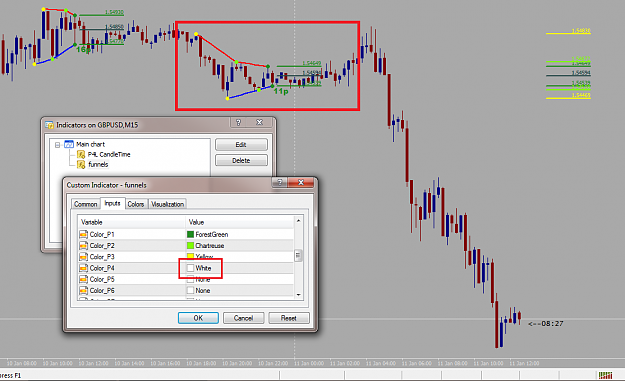Click the Chartreuse color swatch
The image size is (625, 381).
coord(191,245)
